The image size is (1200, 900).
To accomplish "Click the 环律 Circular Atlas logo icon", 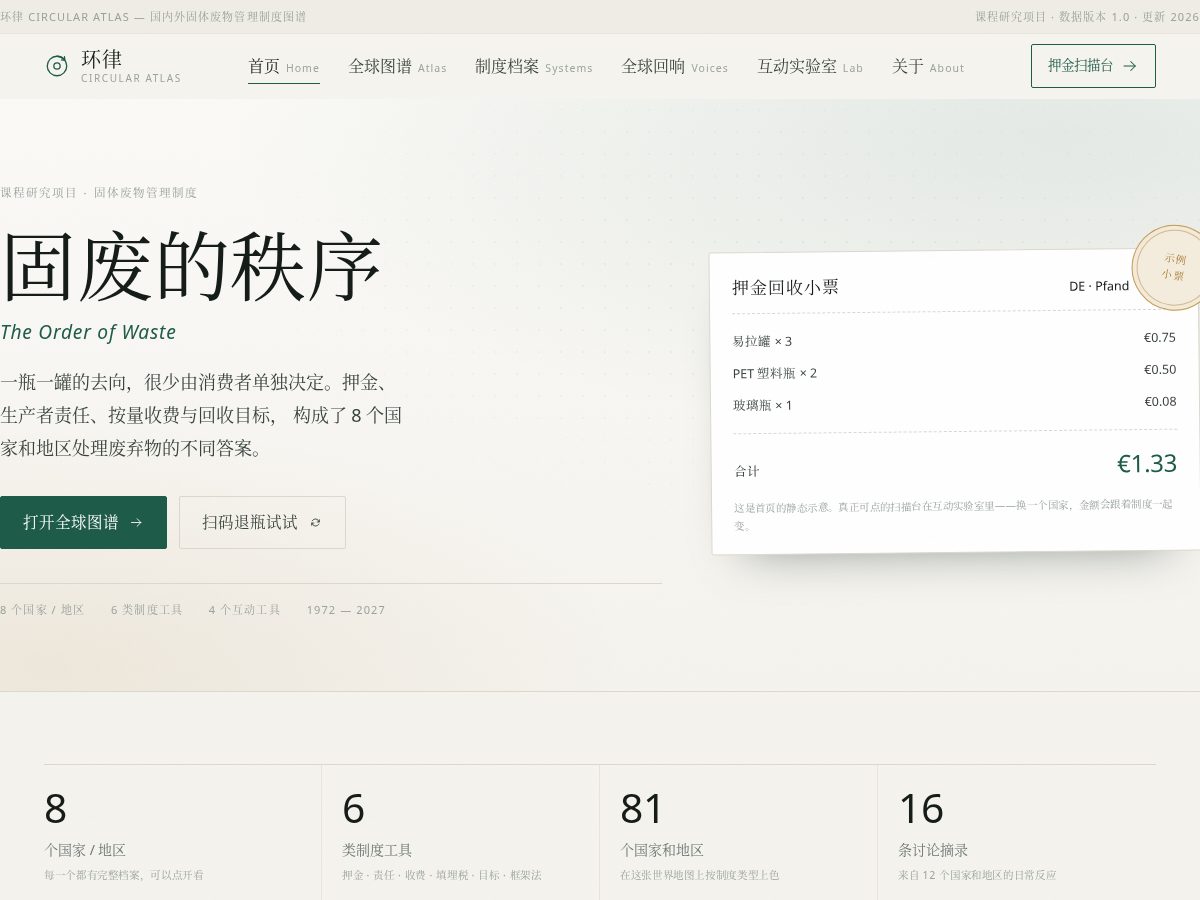I will [x=57, y=66].
